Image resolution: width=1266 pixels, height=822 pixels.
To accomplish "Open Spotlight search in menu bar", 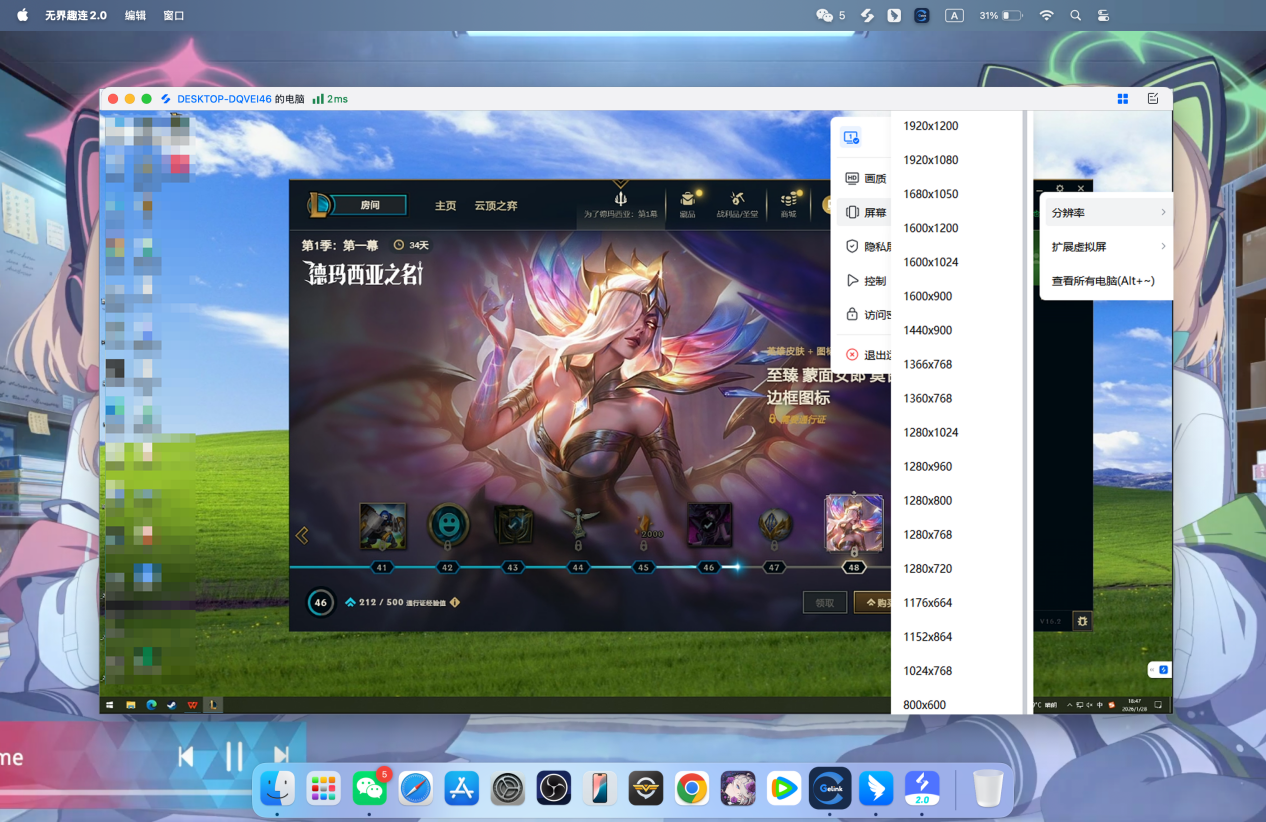I will (x=1076, y=16).
